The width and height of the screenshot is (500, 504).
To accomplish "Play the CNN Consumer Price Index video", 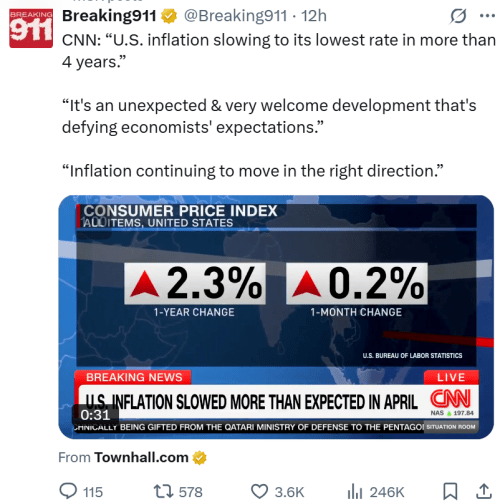I will click(x=276, y=317).
